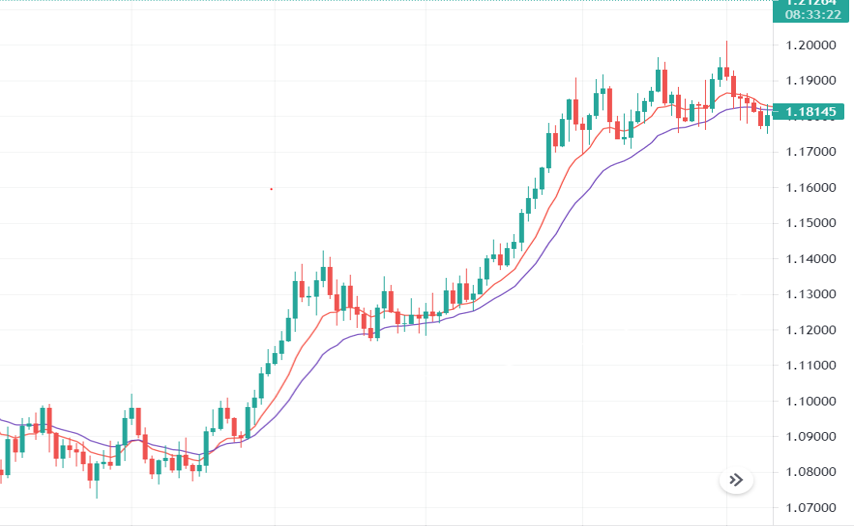
Task: Click the small red dot marker on chart
Action: [271, 189]
